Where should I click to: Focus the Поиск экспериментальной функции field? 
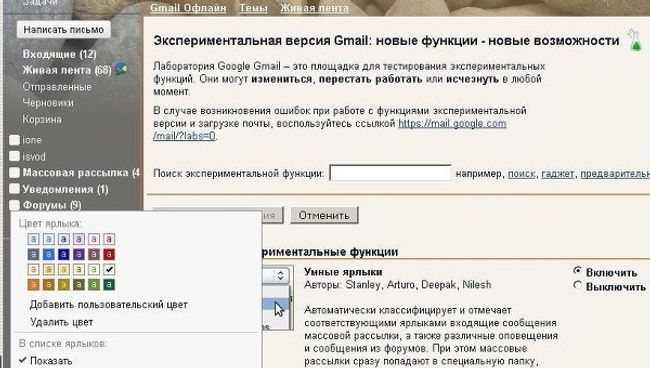390,173
